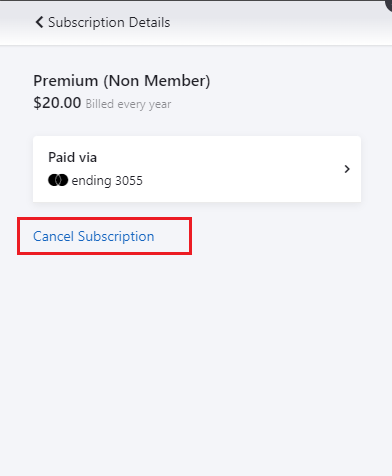
Task: Click the Billed every year label
Action: click(128, 104)
